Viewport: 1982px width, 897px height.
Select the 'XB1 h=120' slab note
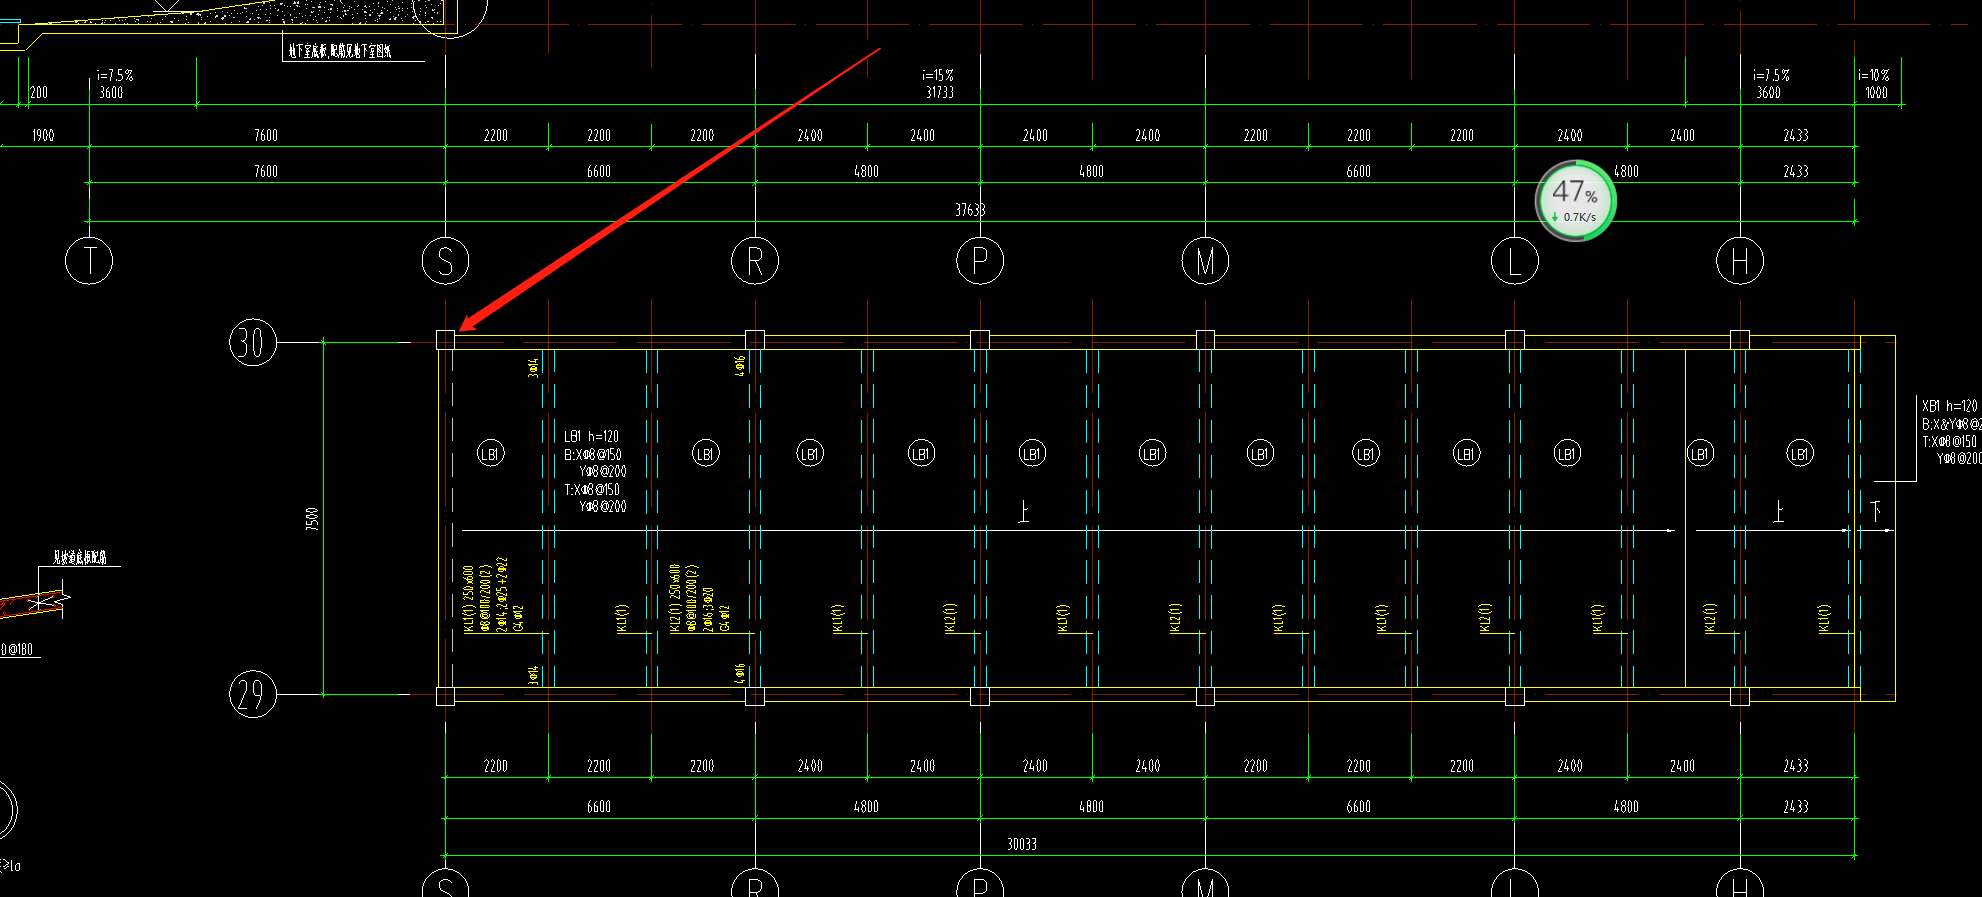(1950, 406)
